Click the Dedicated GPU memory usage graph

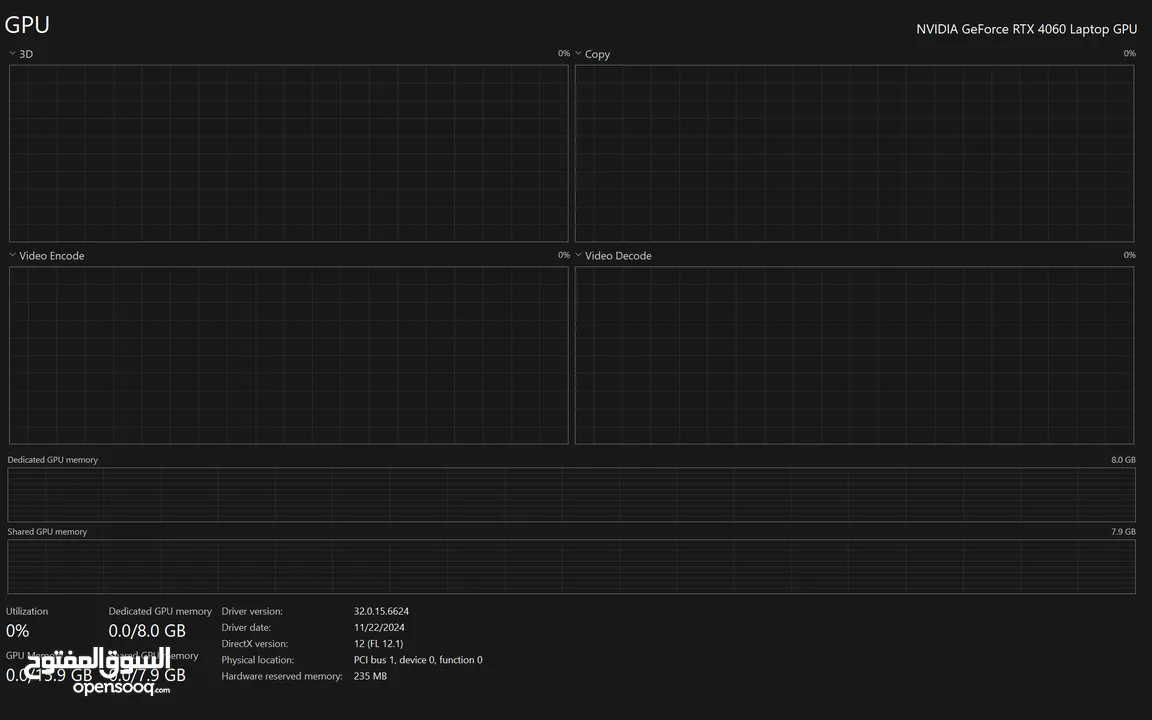(x=572, y=494)
